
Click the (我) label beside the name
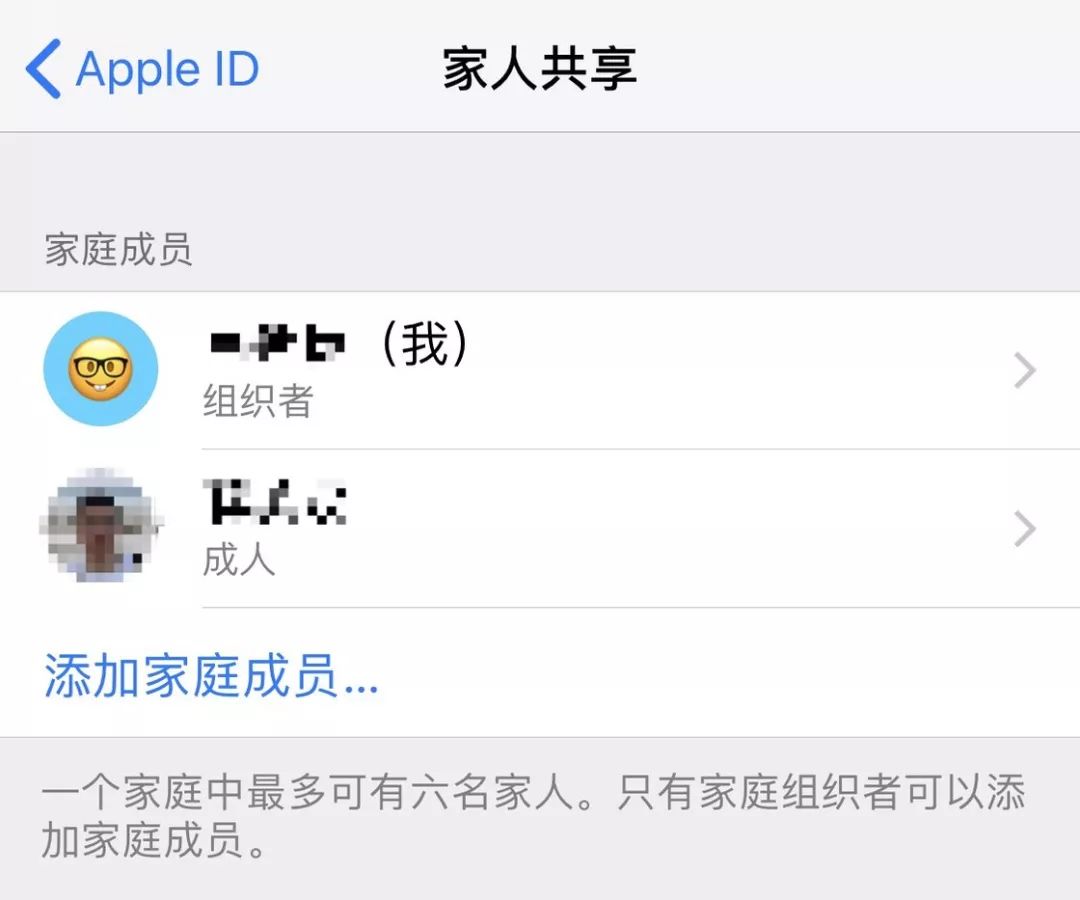[x=424, y=344]
